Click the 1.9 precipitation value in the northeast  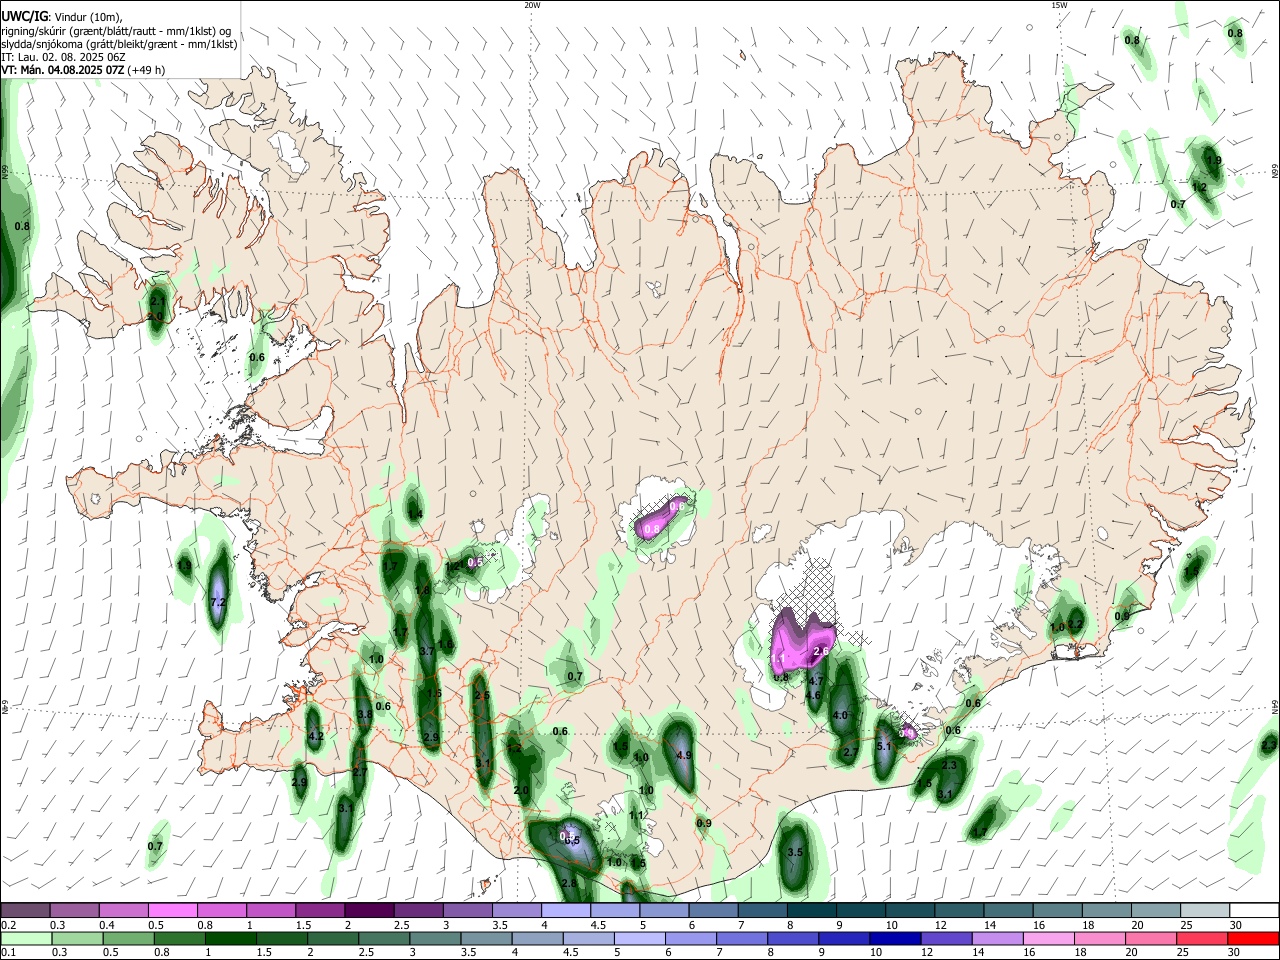point(1214,160)
